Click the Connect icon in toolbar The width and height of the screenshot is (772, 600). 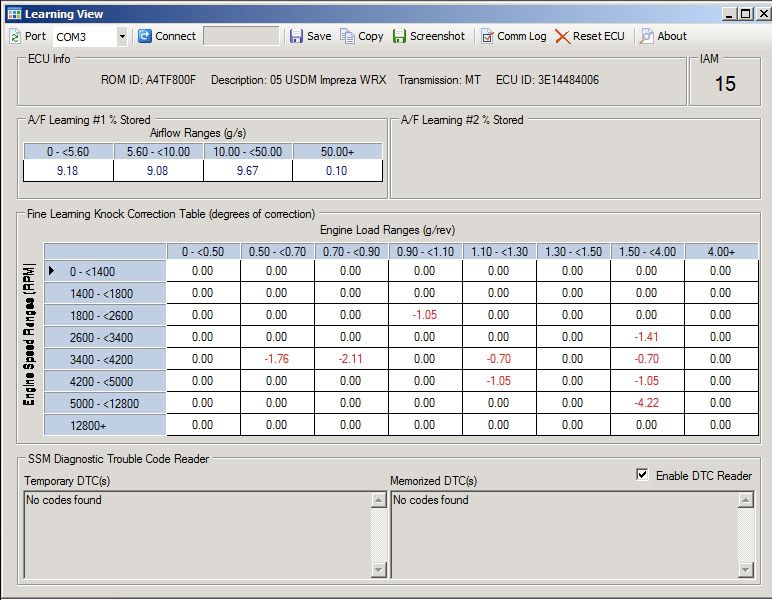(145, 36)
